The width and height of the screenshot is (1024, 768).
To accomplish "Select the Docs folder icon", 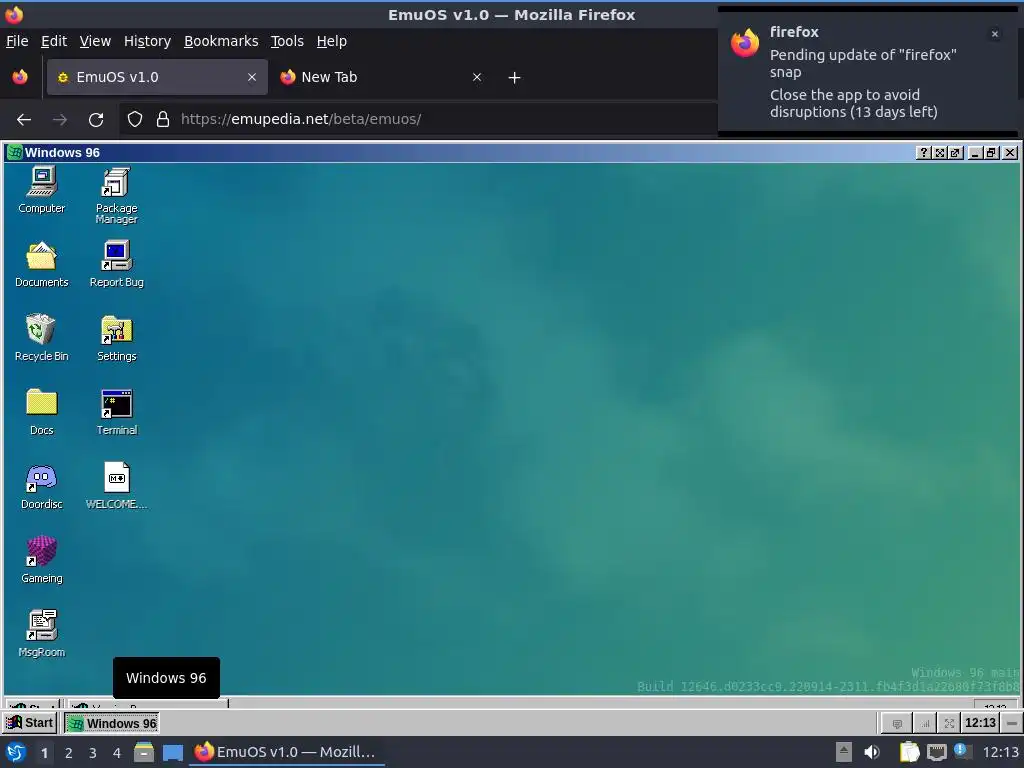I will point(41,411).
